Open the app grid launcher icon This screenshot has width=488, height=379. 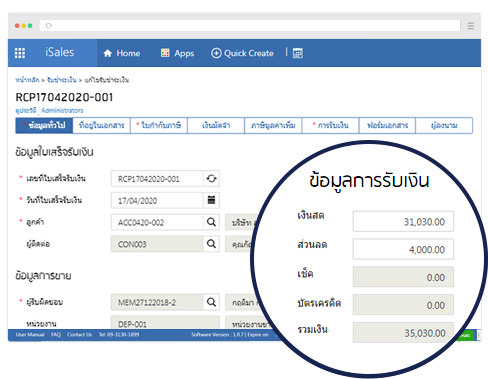tap(20, 53)
